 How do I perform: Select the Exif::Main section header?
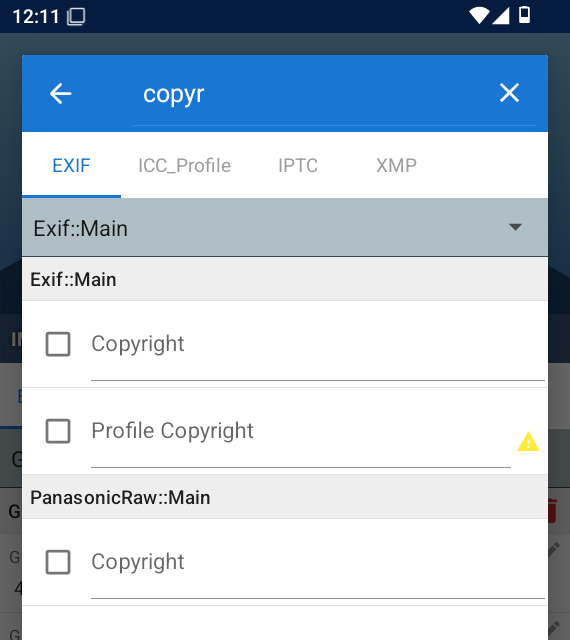[285, 280]
